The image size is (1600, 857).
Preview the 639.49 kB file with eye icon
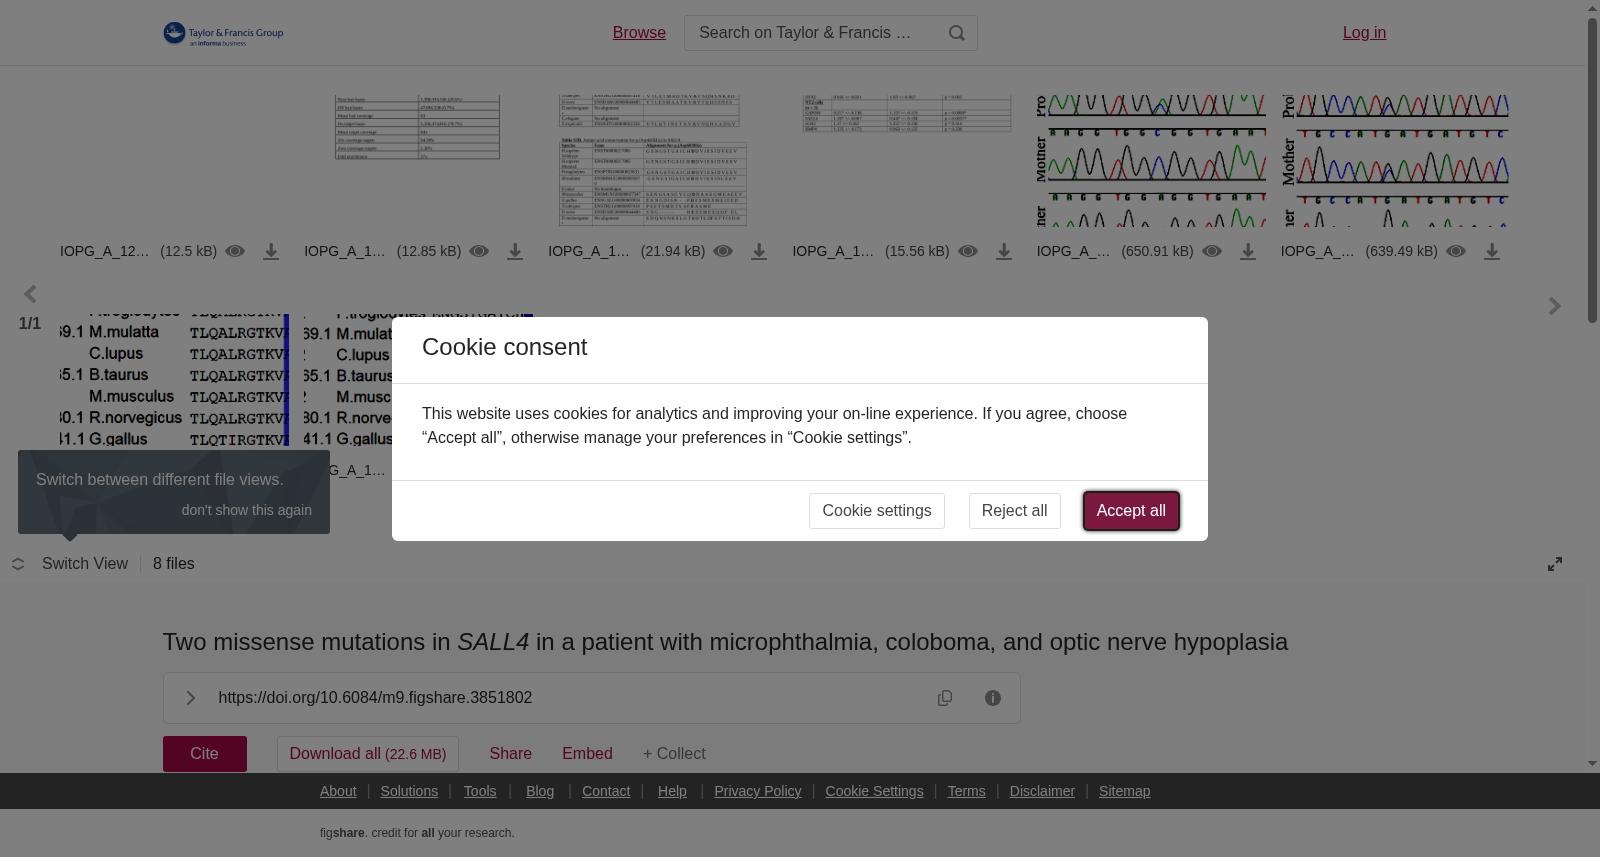(x=1456, y=251)
